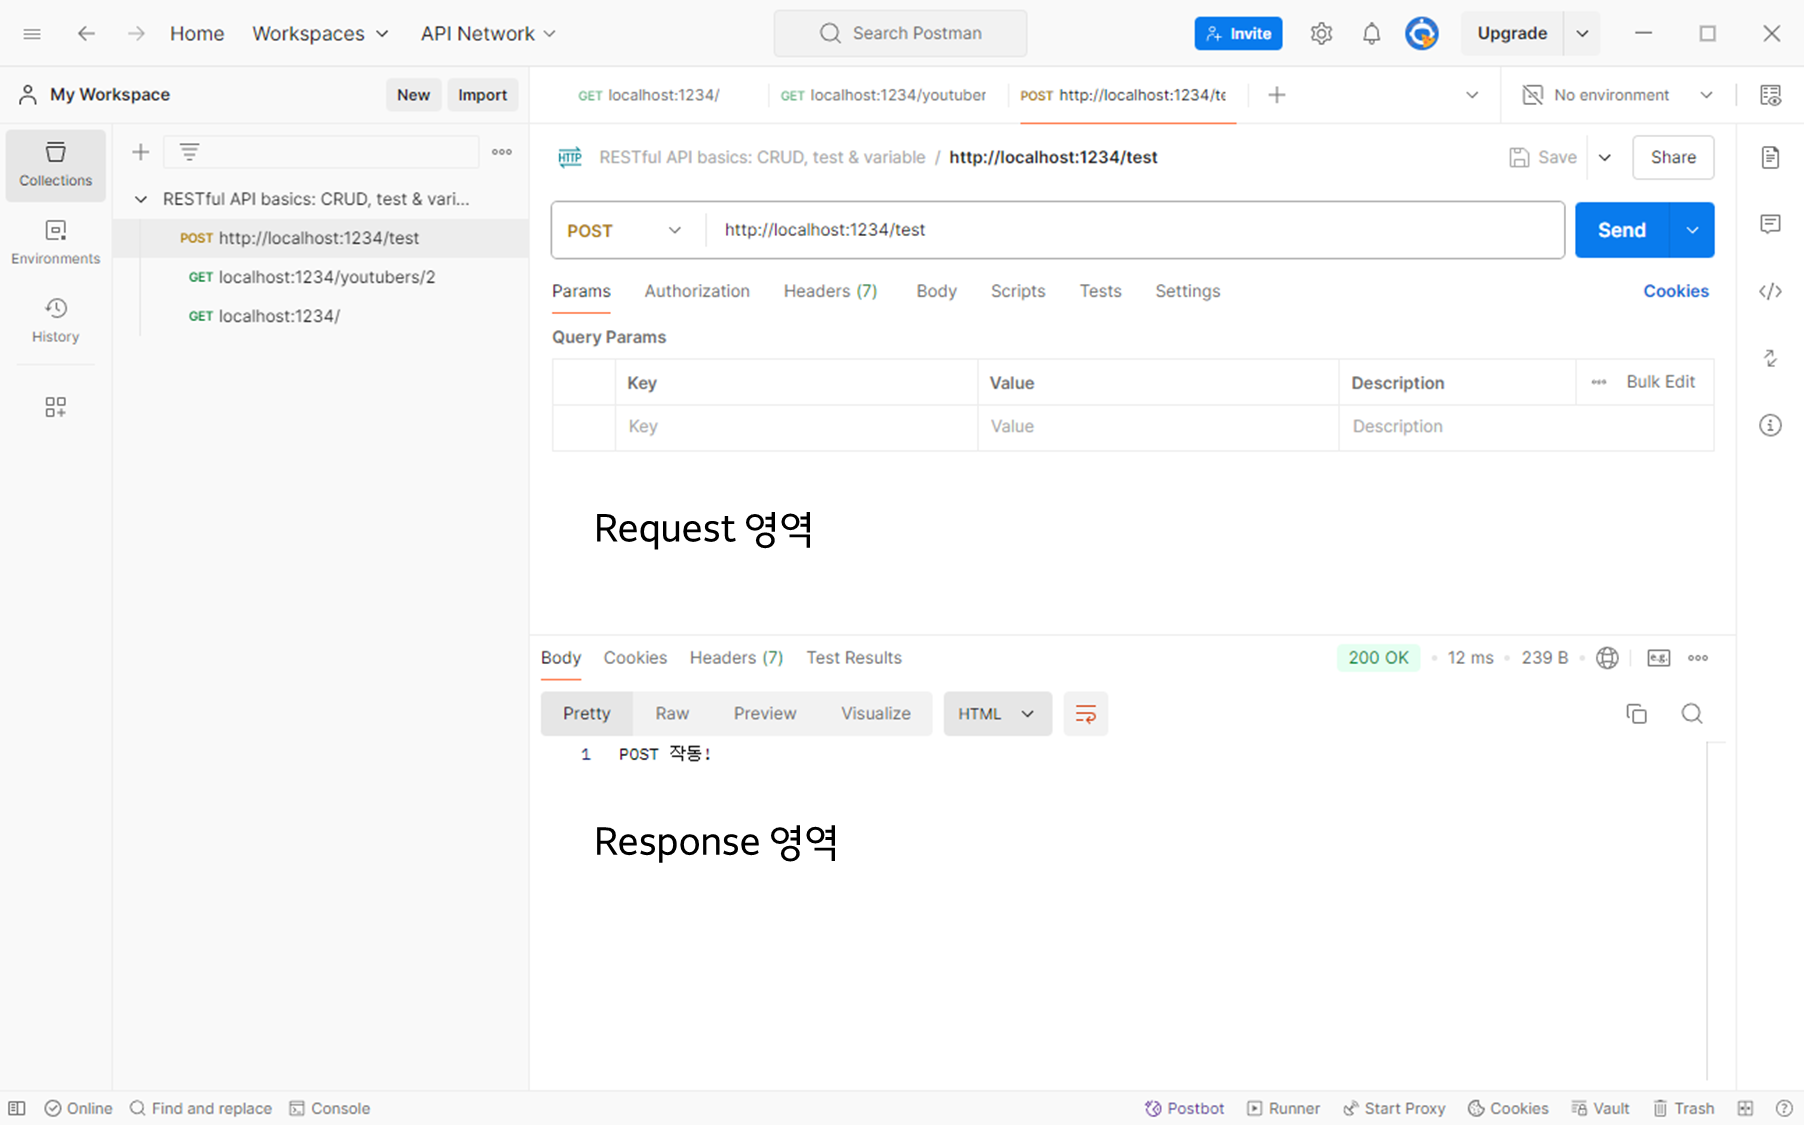
Task: Click the Share button
Action: click(x=1673, y=158)
